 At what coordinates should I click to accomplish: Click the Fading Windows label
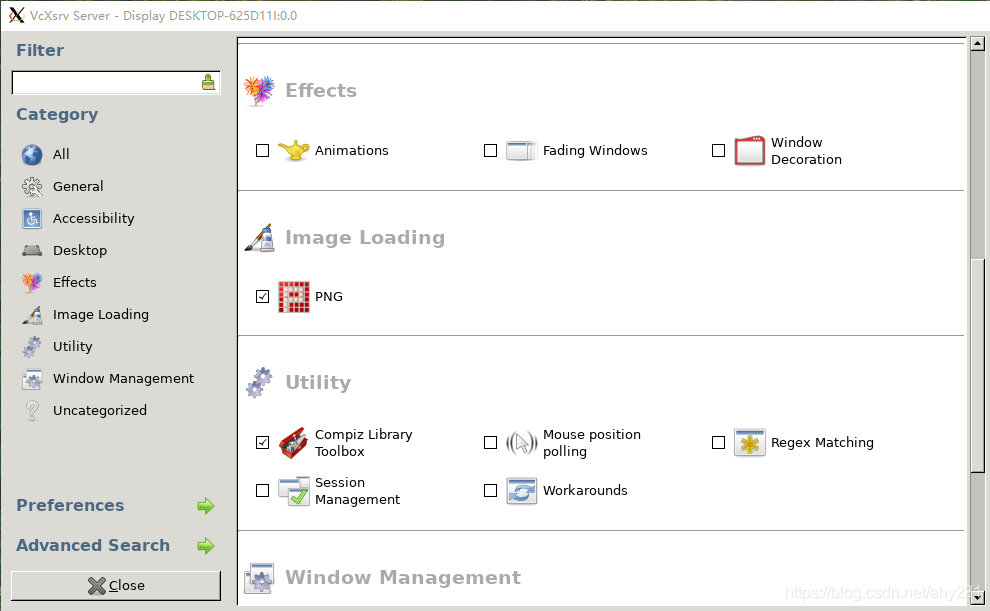point(595,151)
